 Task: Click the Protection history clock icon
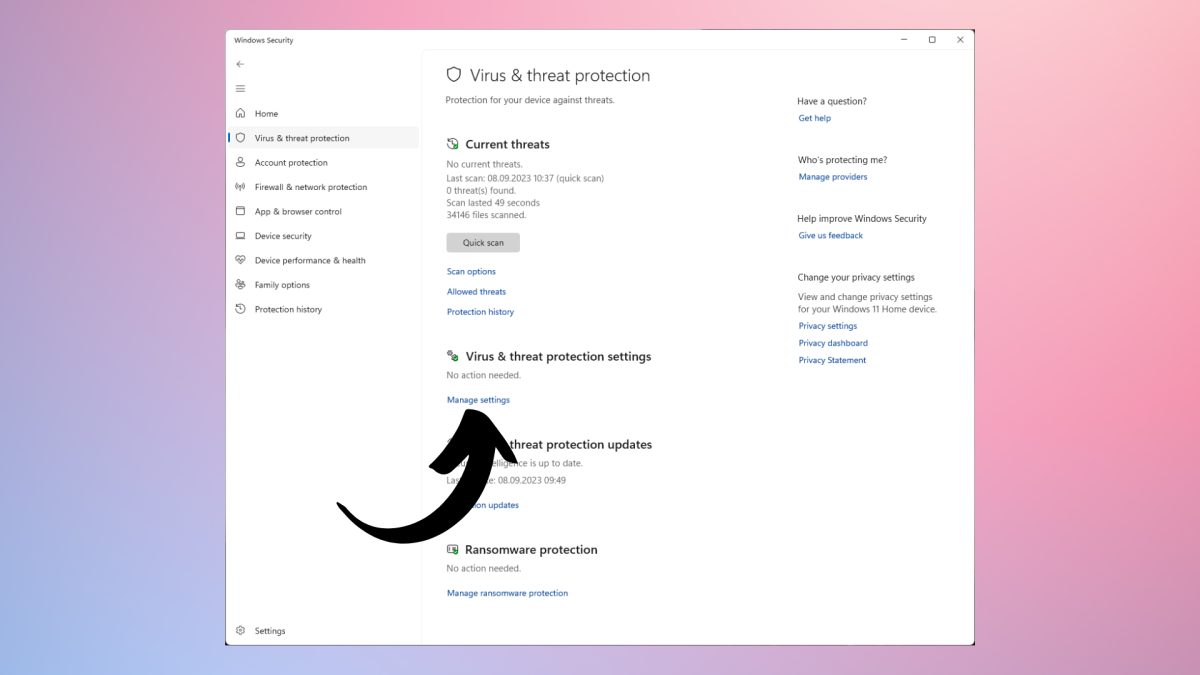[240, 309]
